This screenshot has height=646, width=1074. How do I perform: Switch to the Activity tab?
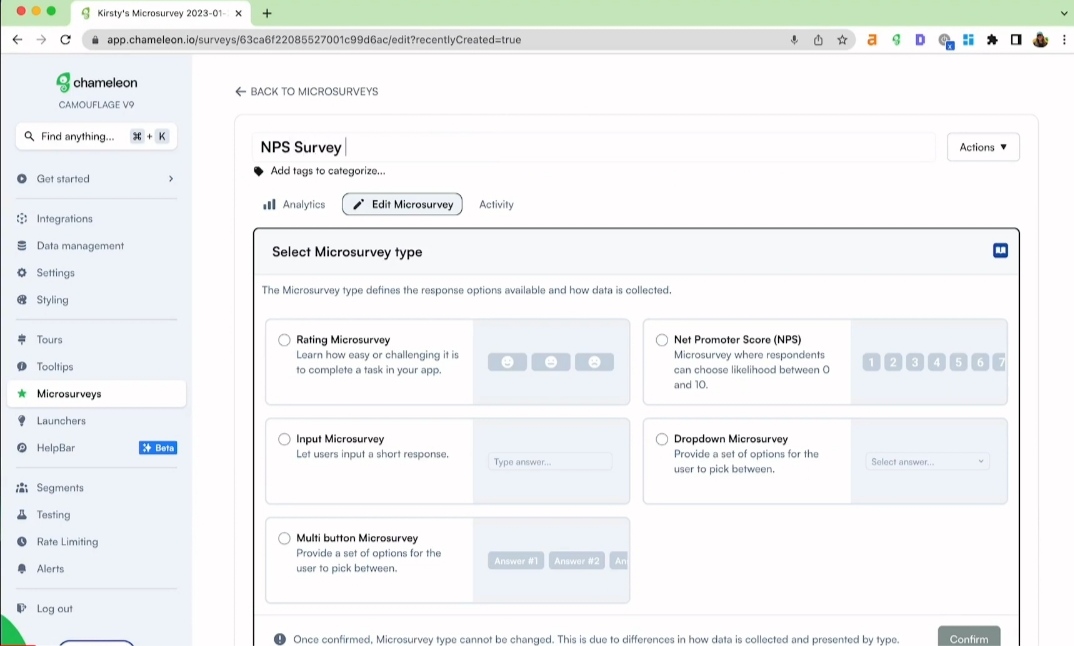496,204
